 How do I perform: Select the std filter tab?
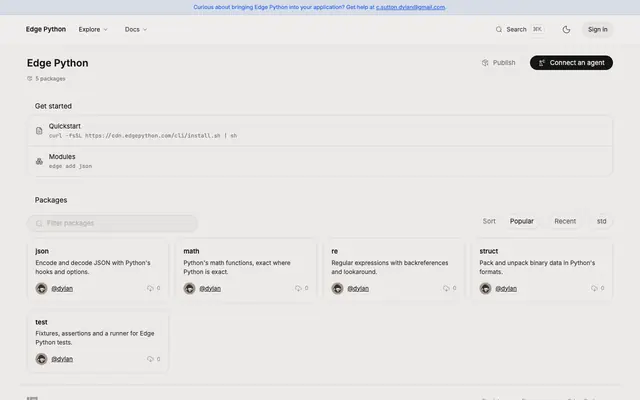click(602, 221)
